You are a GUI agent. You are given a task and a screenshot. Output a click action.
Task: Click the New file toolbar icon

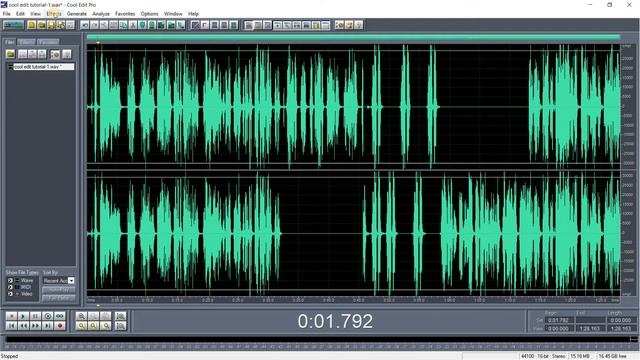click(x=32, y=25)
